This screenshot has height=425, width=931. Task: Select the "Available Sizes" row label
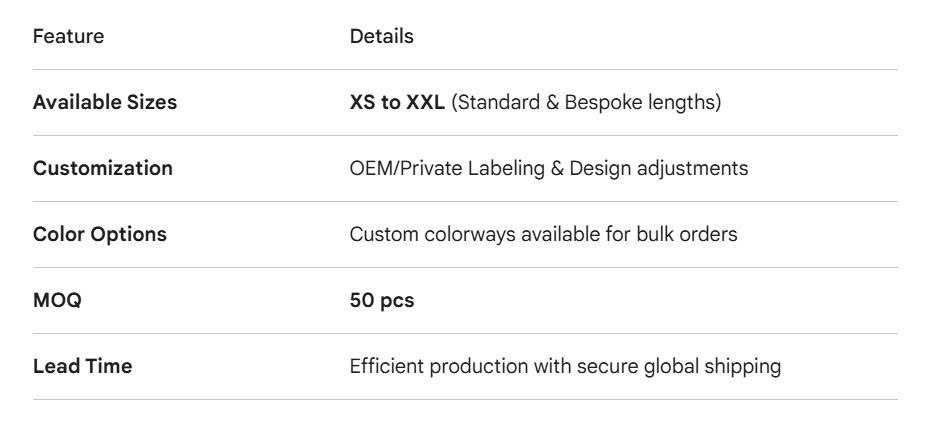(105, 103)
